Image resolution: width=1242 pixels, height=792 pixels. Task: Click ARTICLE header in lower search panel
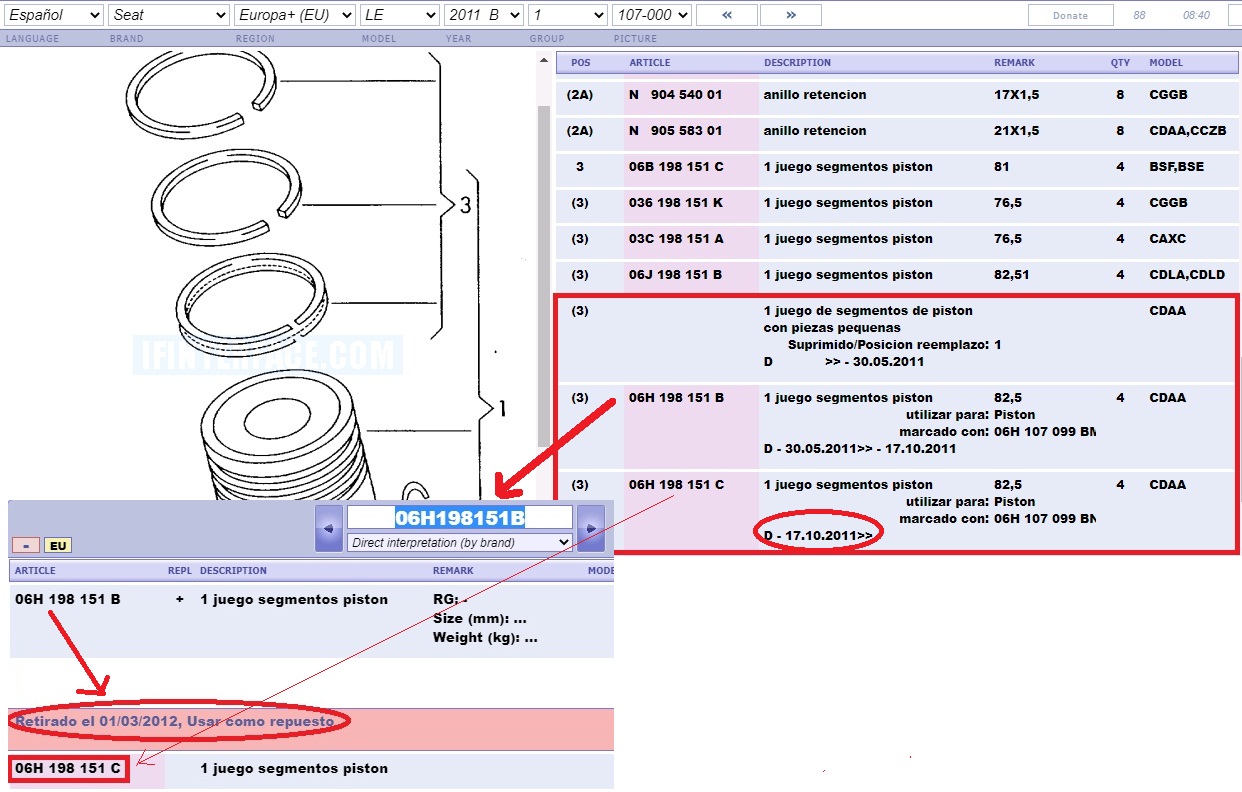36,570
